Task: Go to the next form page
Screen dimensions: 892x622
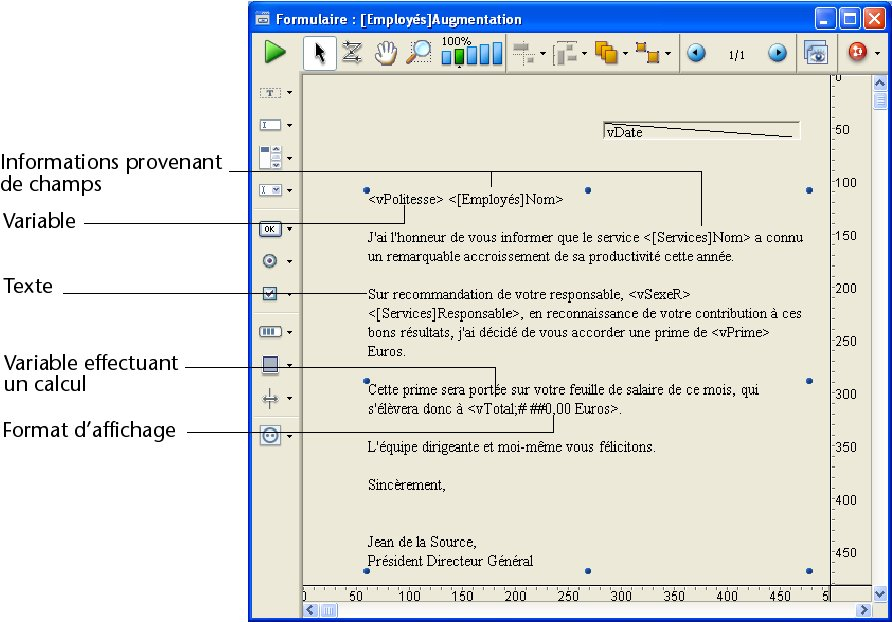Action: tap(777, 54)
